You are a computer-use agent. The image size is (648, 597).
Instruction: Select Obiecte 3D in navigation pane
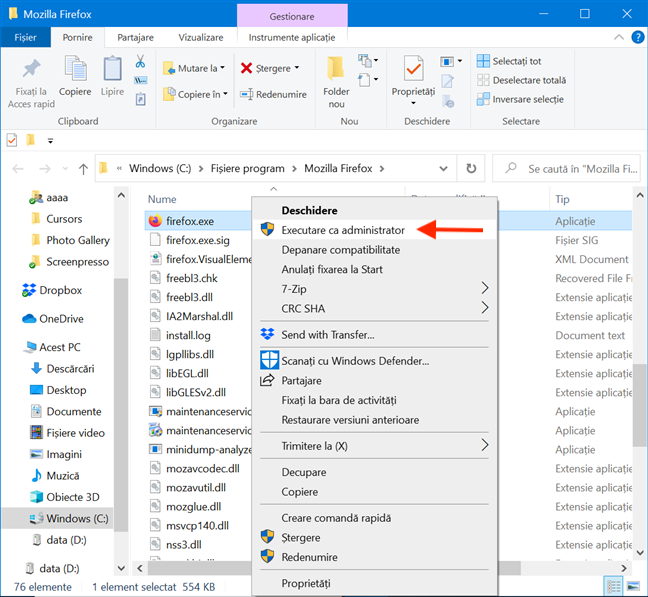pyautogui.click(x=65, y=497)
